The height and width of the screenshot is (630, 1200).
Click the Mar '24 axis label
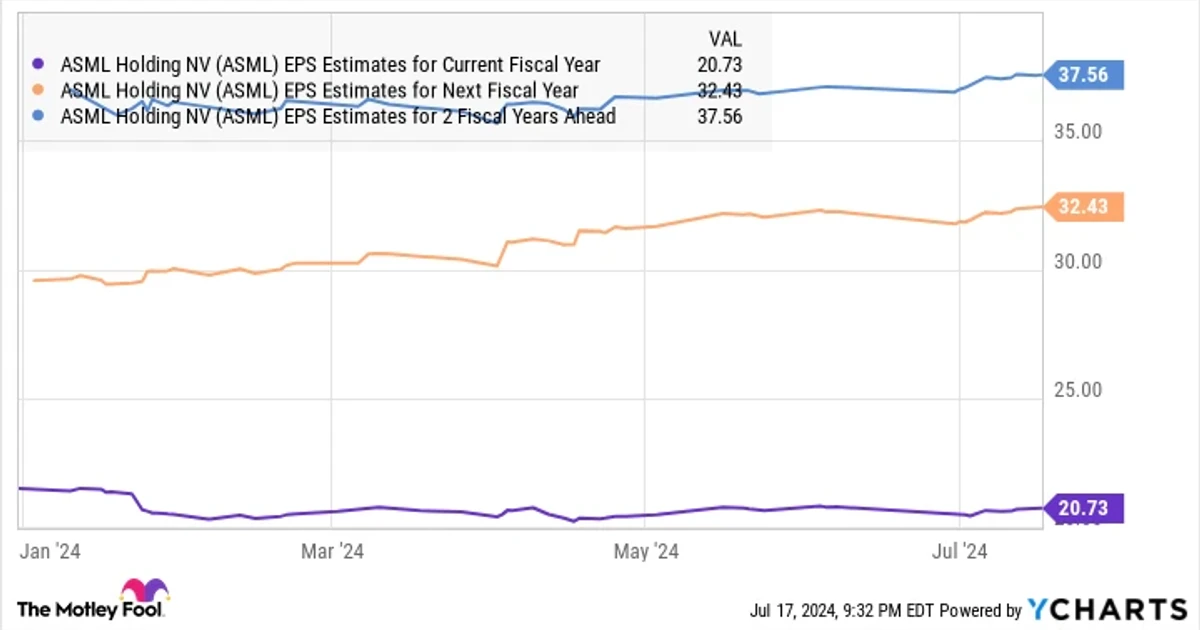[334, 550]
